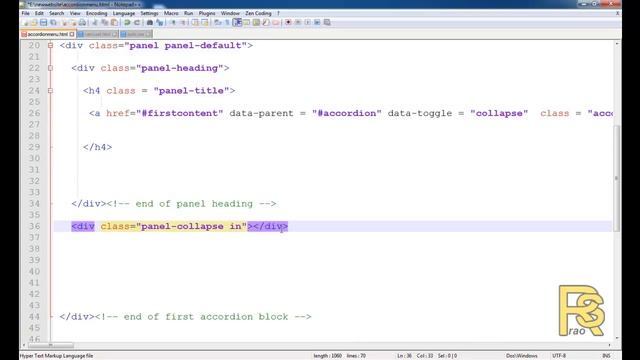Open the Encoding menu

click(96, 13)
